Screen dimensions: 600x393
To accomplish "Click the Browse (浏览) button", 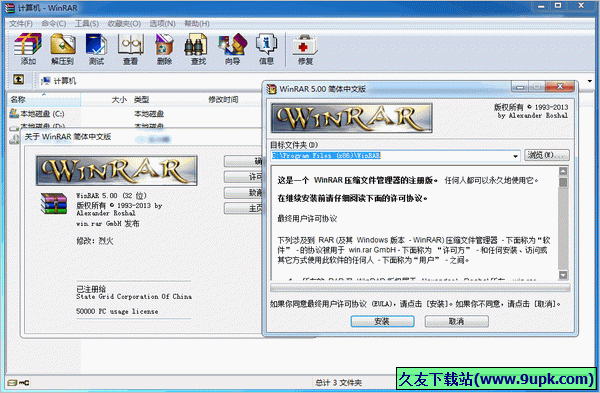I will (546, 155).
